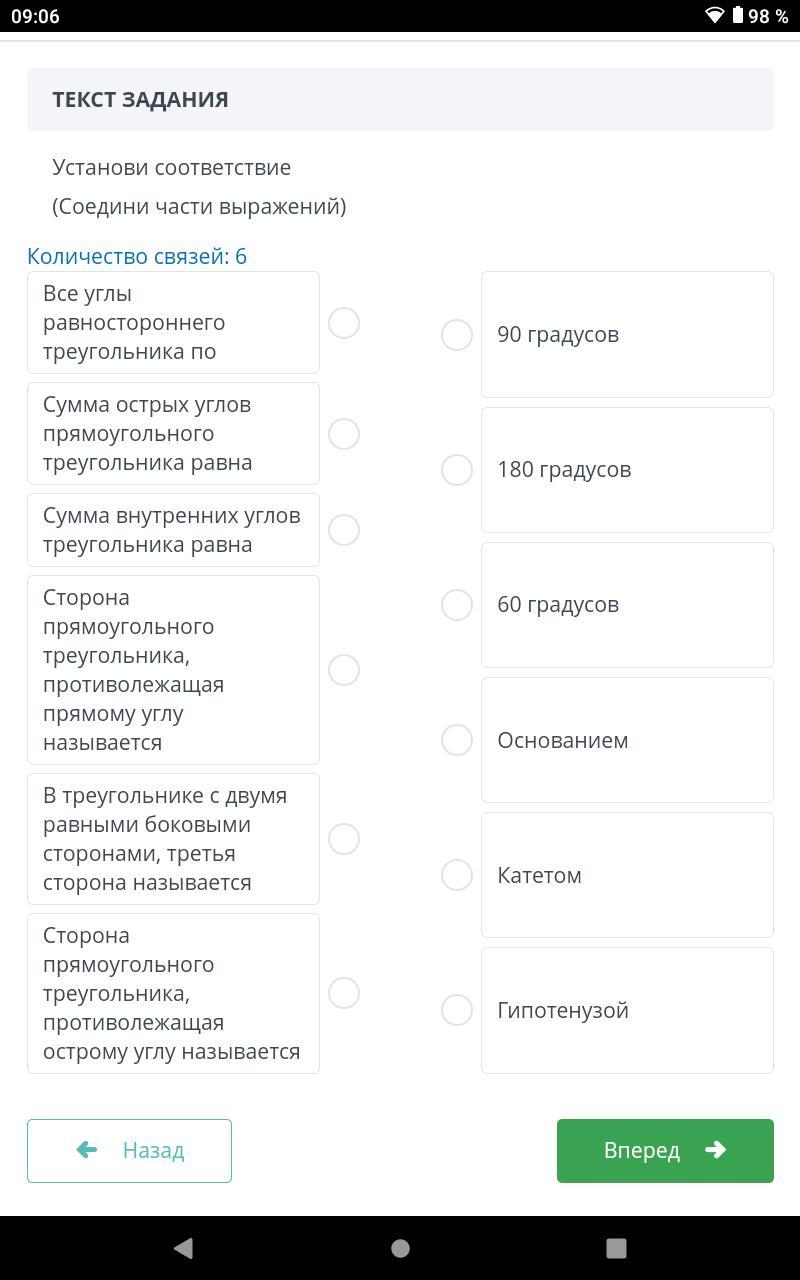
Task: Select radio beside 'Гипотенузой' answer
Action: [457, 1010]
